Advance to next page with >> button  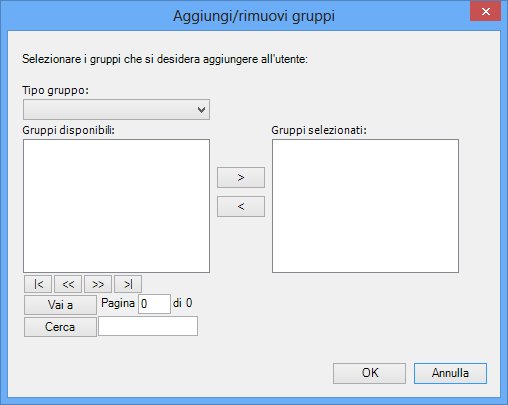pos(98,284)
